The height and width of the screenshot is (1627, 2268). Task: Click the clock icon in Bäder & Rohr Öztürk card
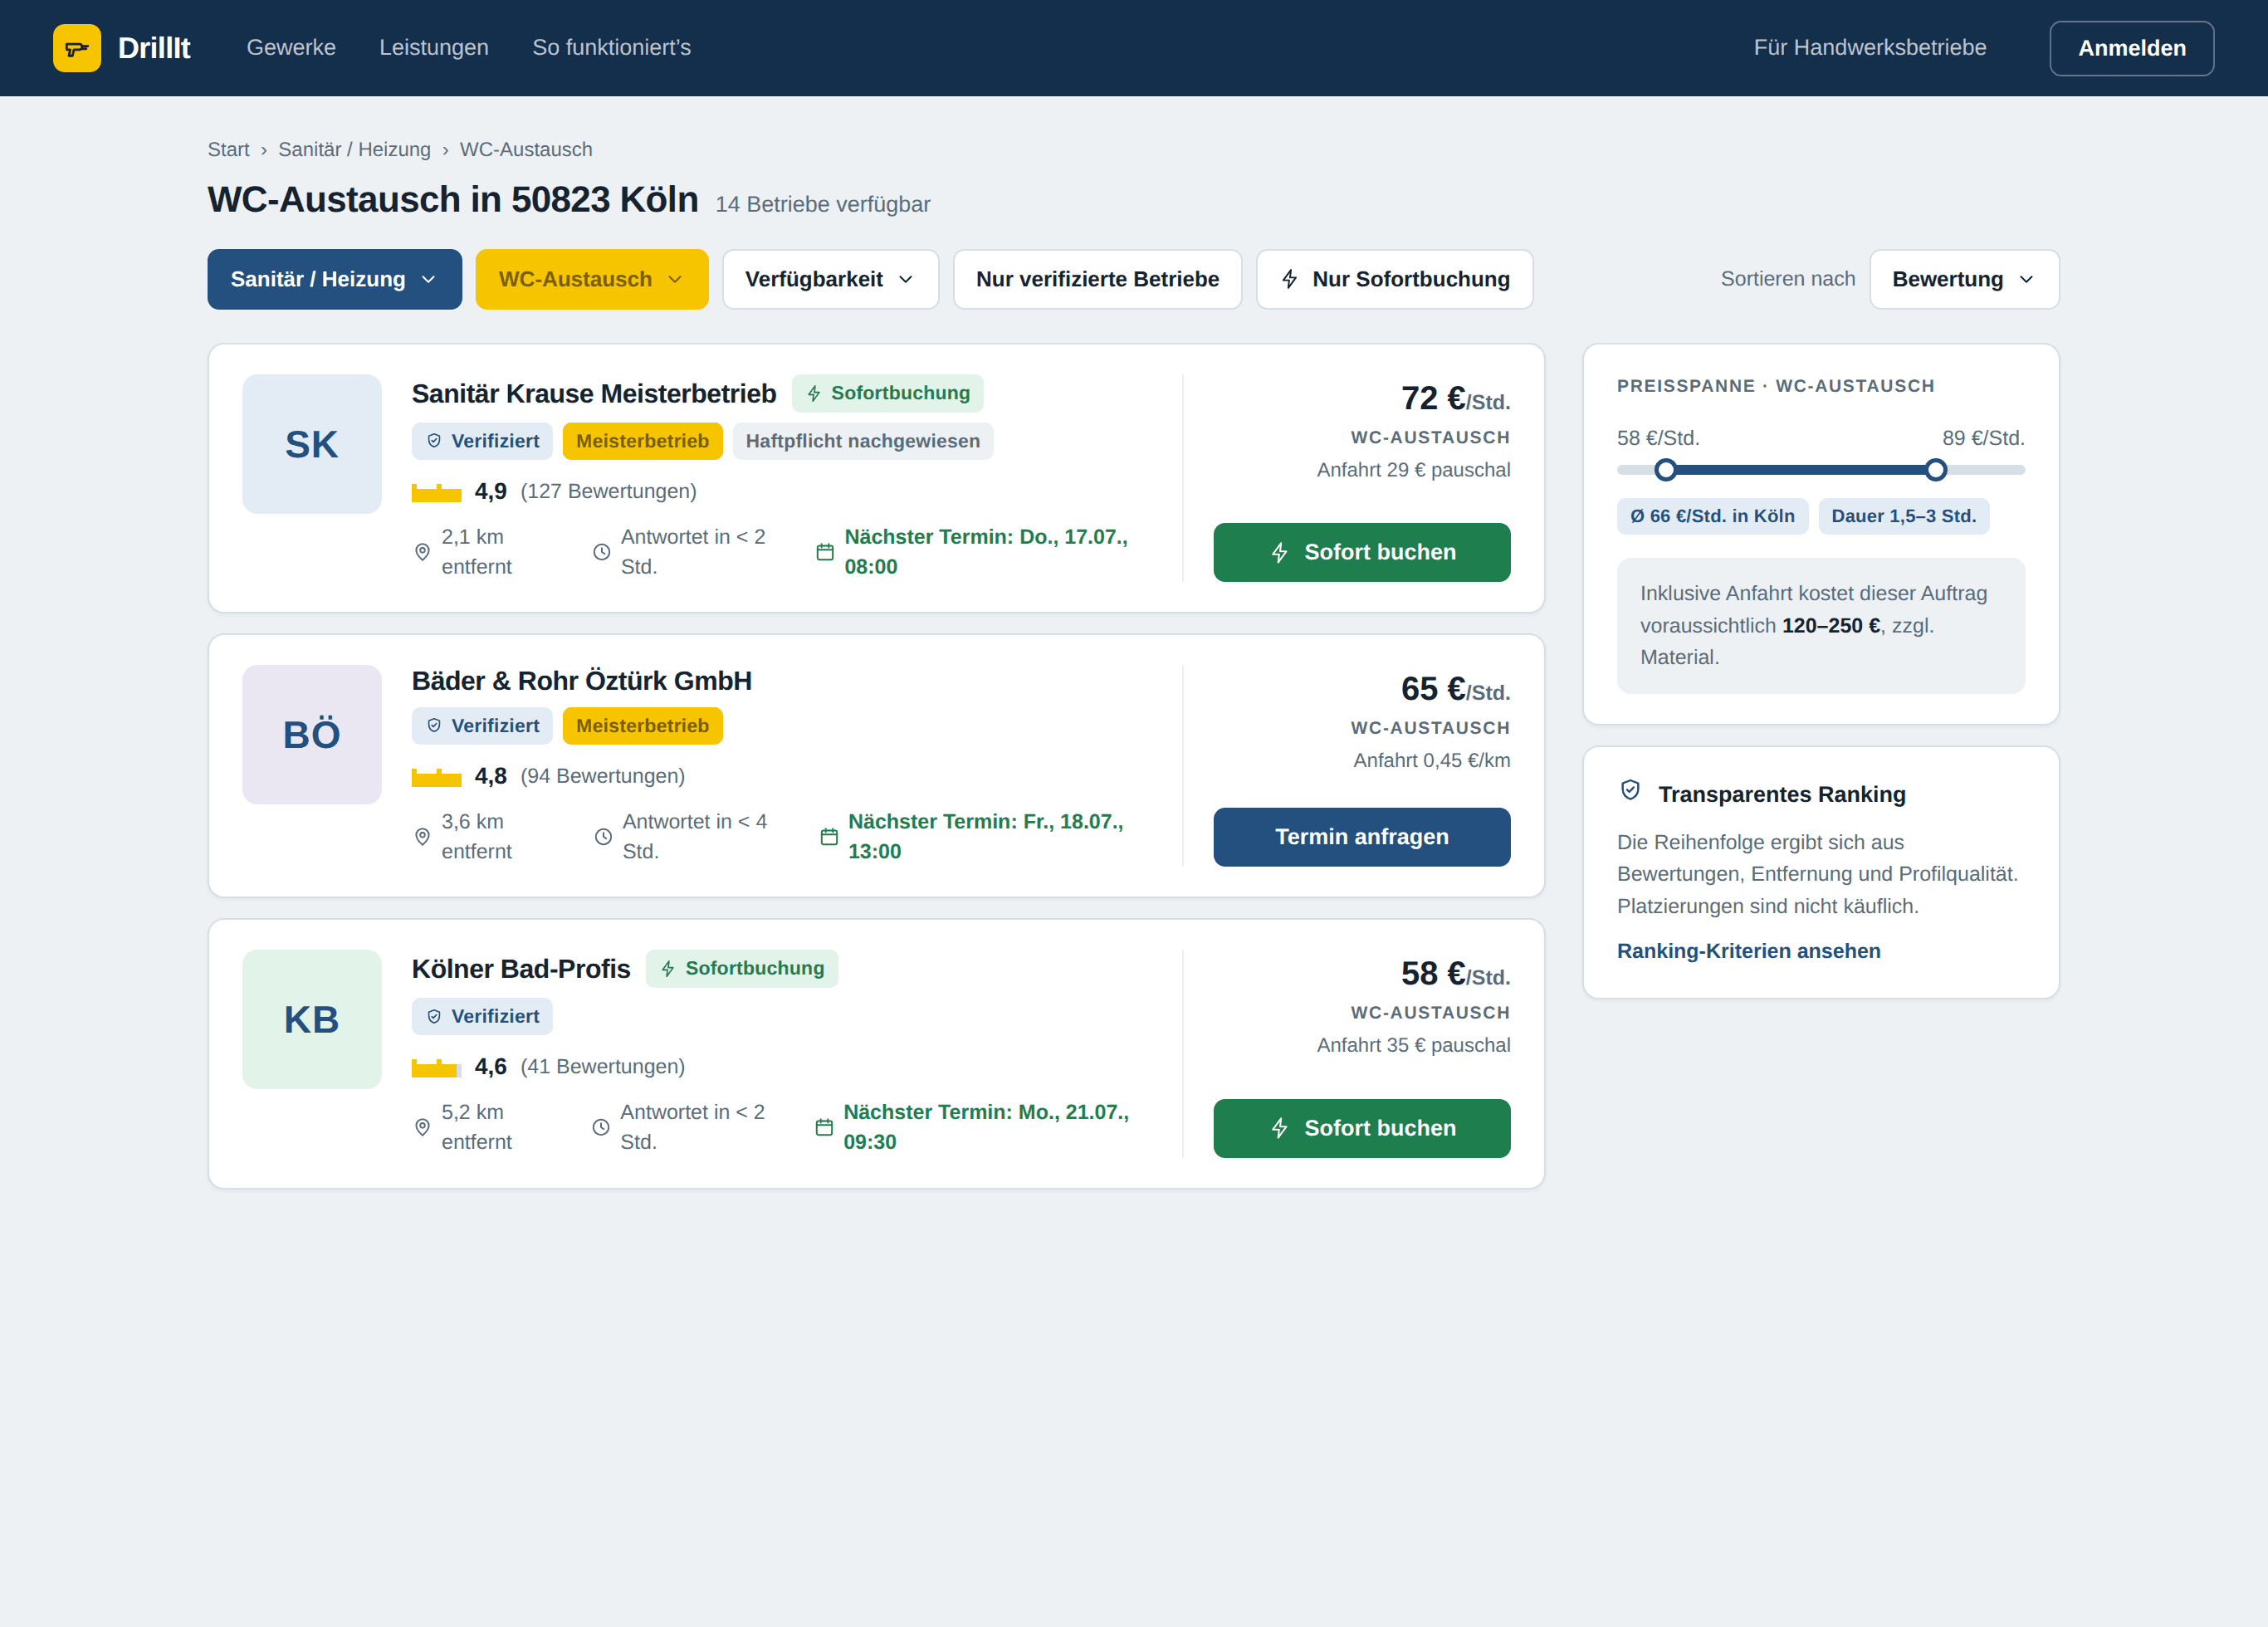pos(603,837)
